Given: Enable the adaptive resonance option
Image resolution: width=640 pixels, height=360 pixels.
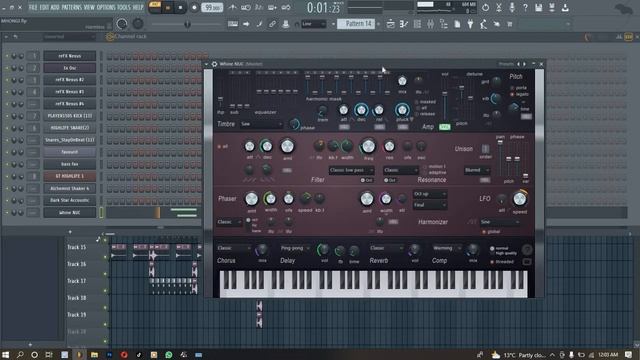Looking at the screenshot, I should pos(435,173).
